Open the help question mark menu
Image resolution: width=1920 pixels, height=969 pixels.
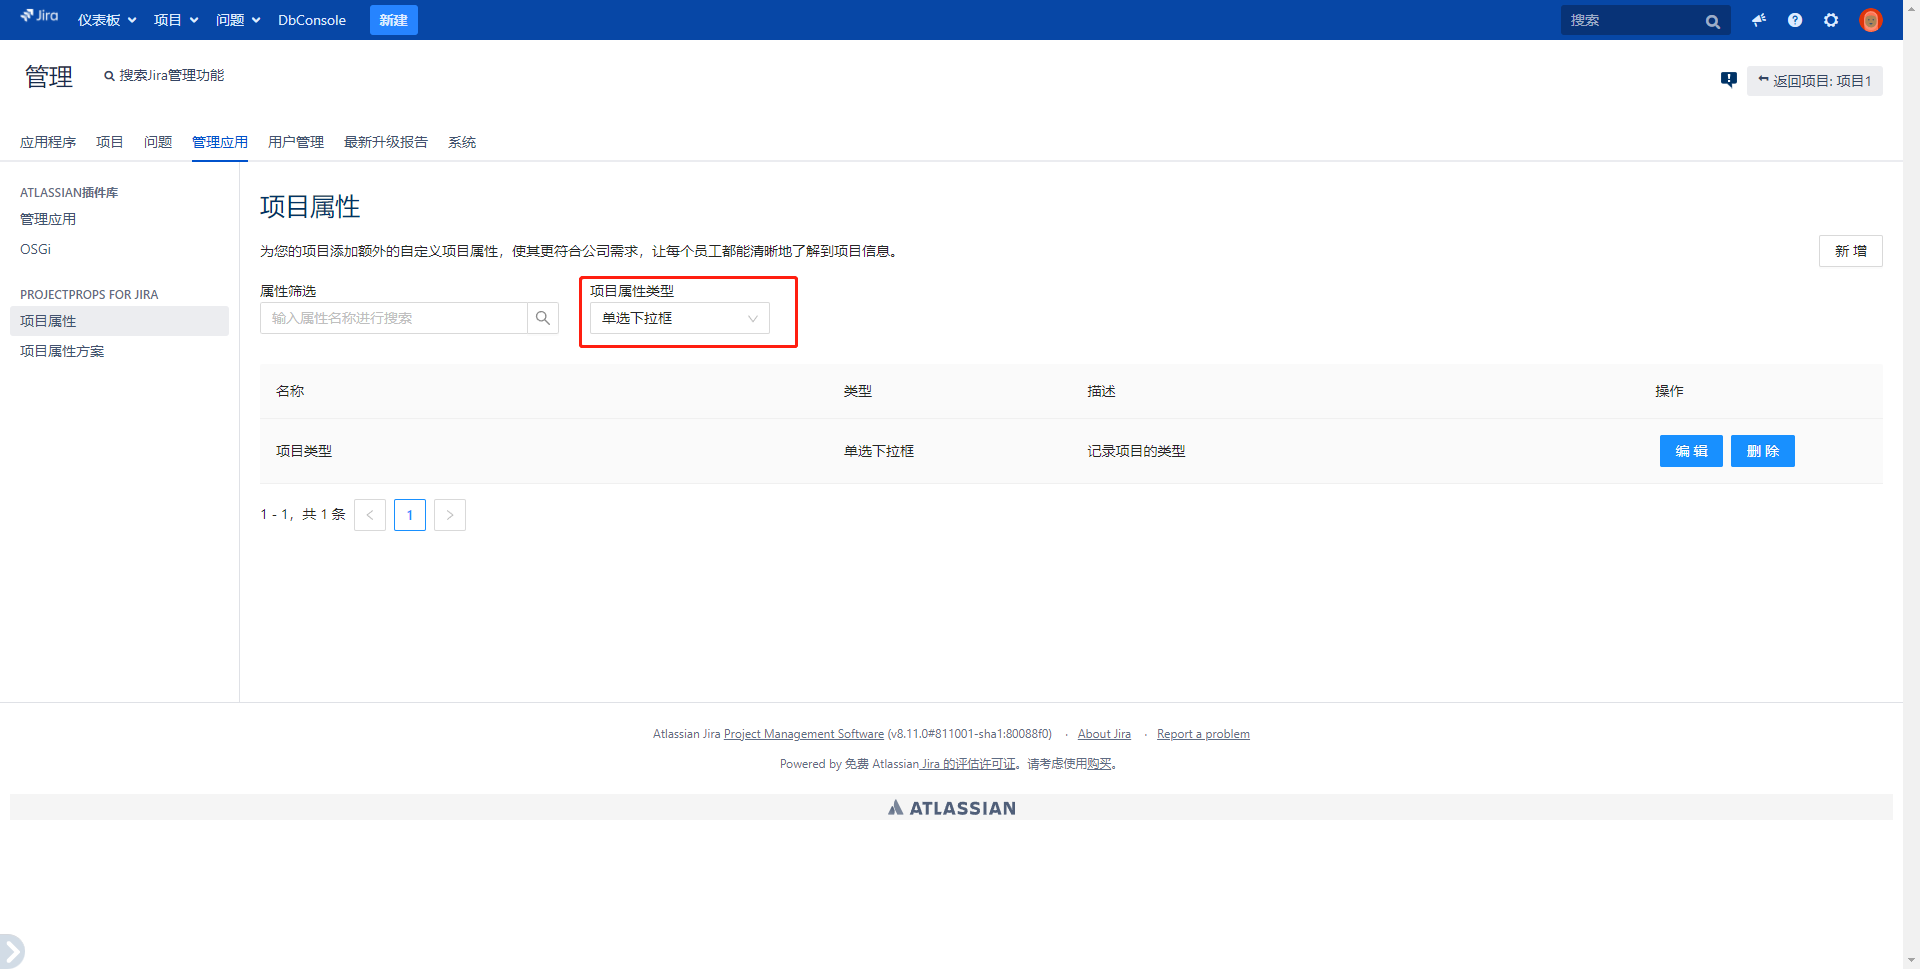tap(1795, 20)
